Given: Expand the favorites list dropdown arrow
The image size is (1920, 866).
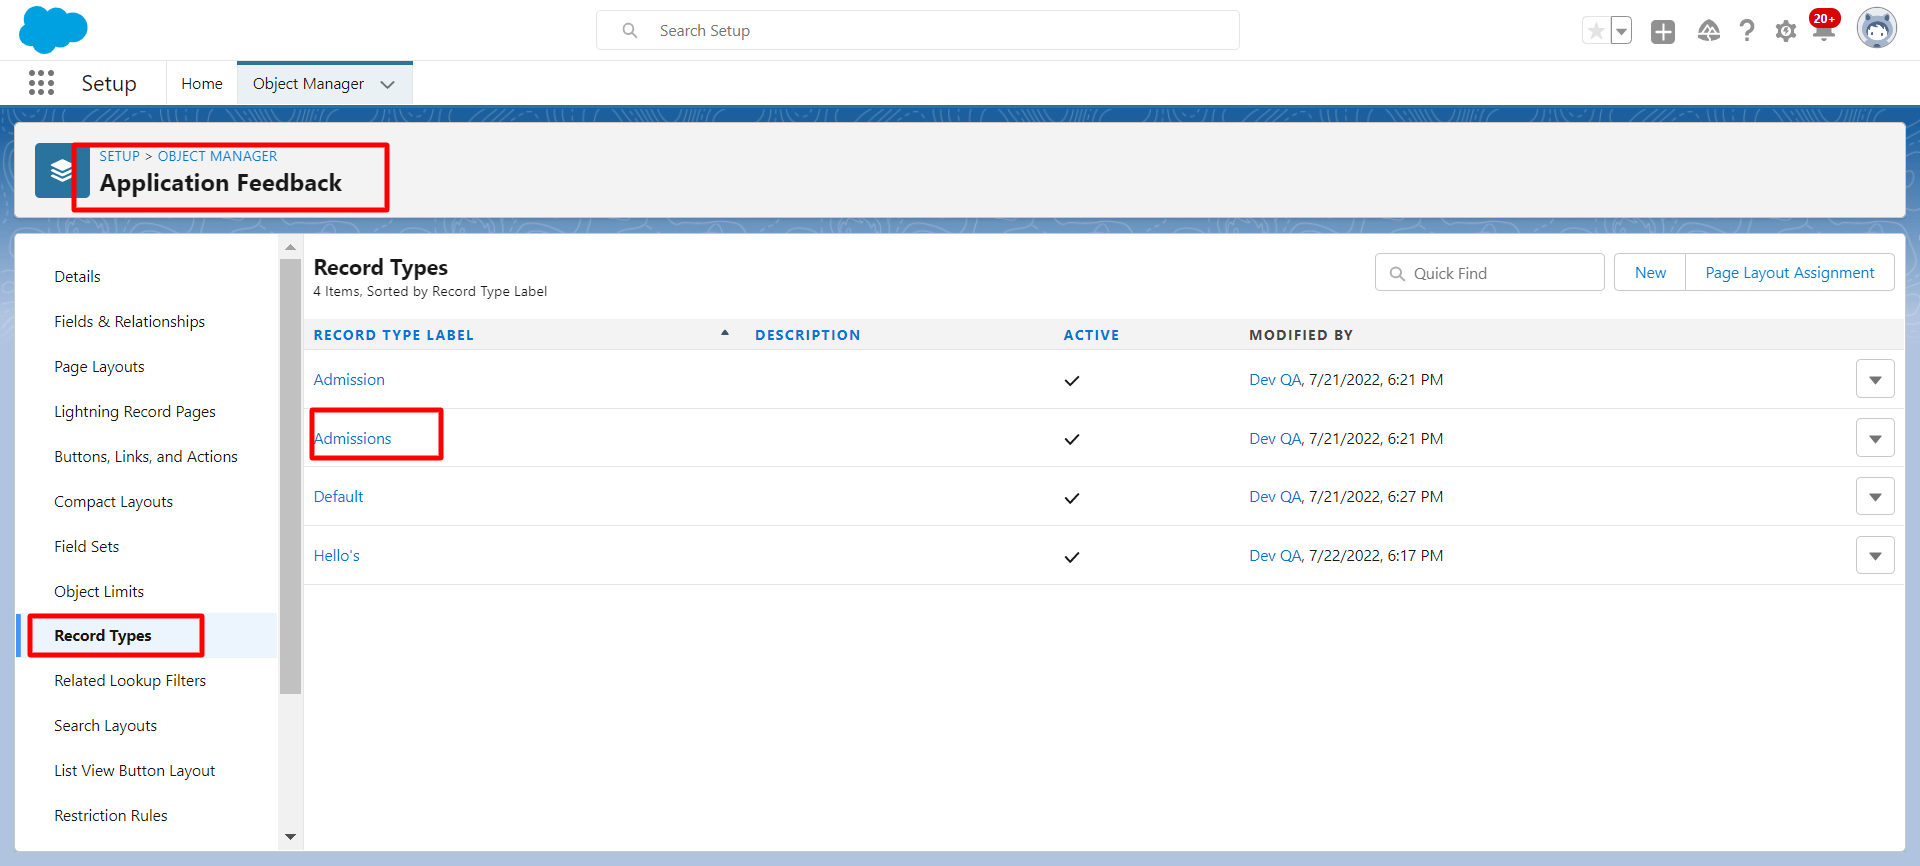Looking at the screenshot, I should (x=1621, y=31).
